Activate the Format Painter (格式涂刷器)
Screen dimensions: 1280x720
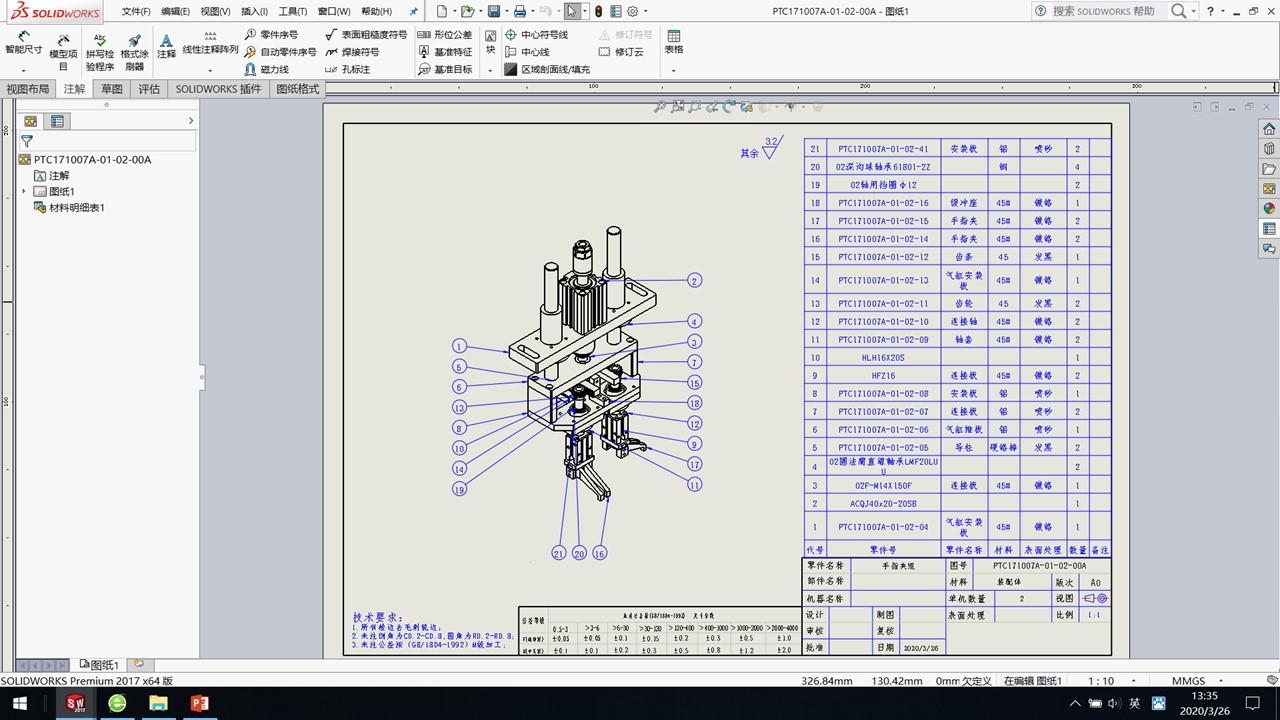pyautogui.click(x=134, y=53)
